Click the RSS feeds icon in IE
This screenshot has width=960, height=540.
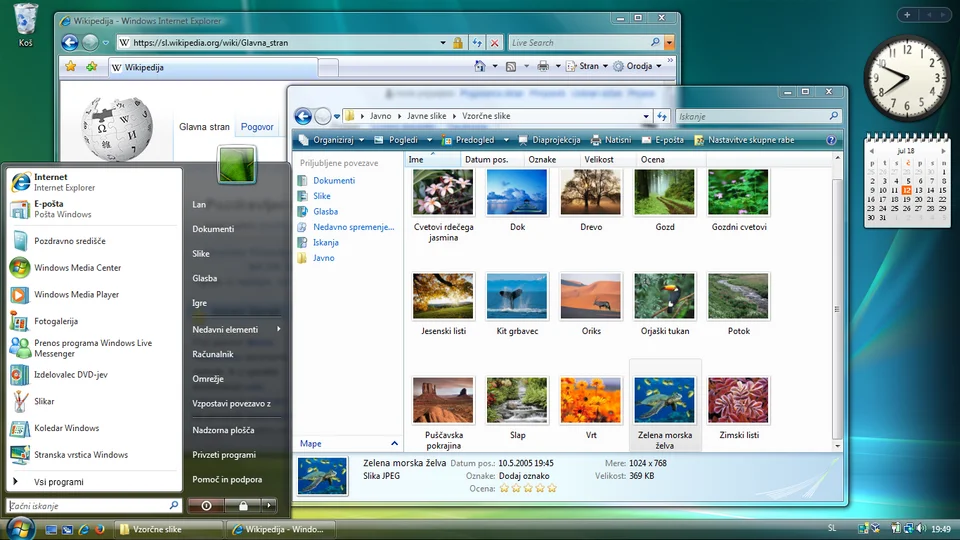click(x=511, y=66)
